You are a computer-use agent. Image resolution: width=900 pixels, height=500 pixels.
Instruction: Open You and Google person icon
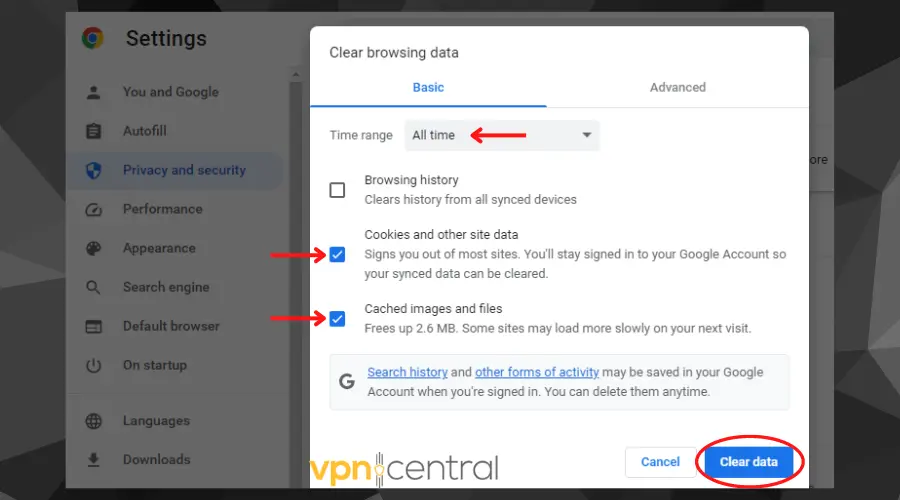[x=93, y=92]
